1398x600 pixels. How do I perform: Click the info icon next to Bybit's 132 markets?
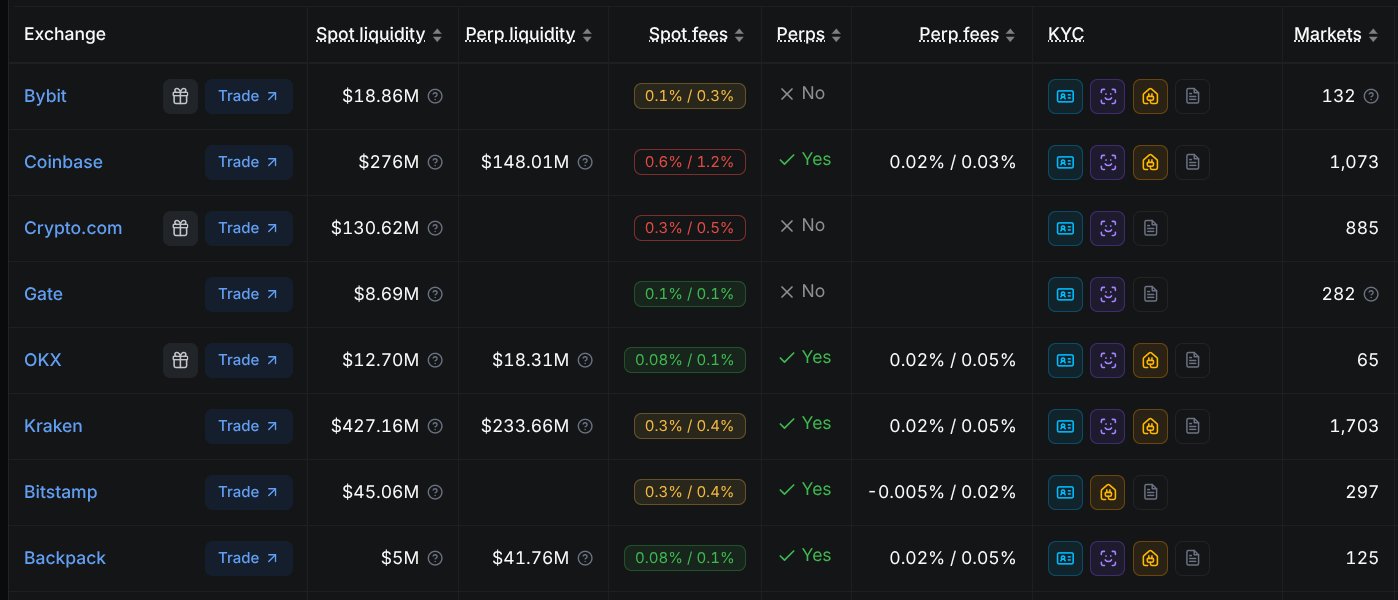[1371, 96]
